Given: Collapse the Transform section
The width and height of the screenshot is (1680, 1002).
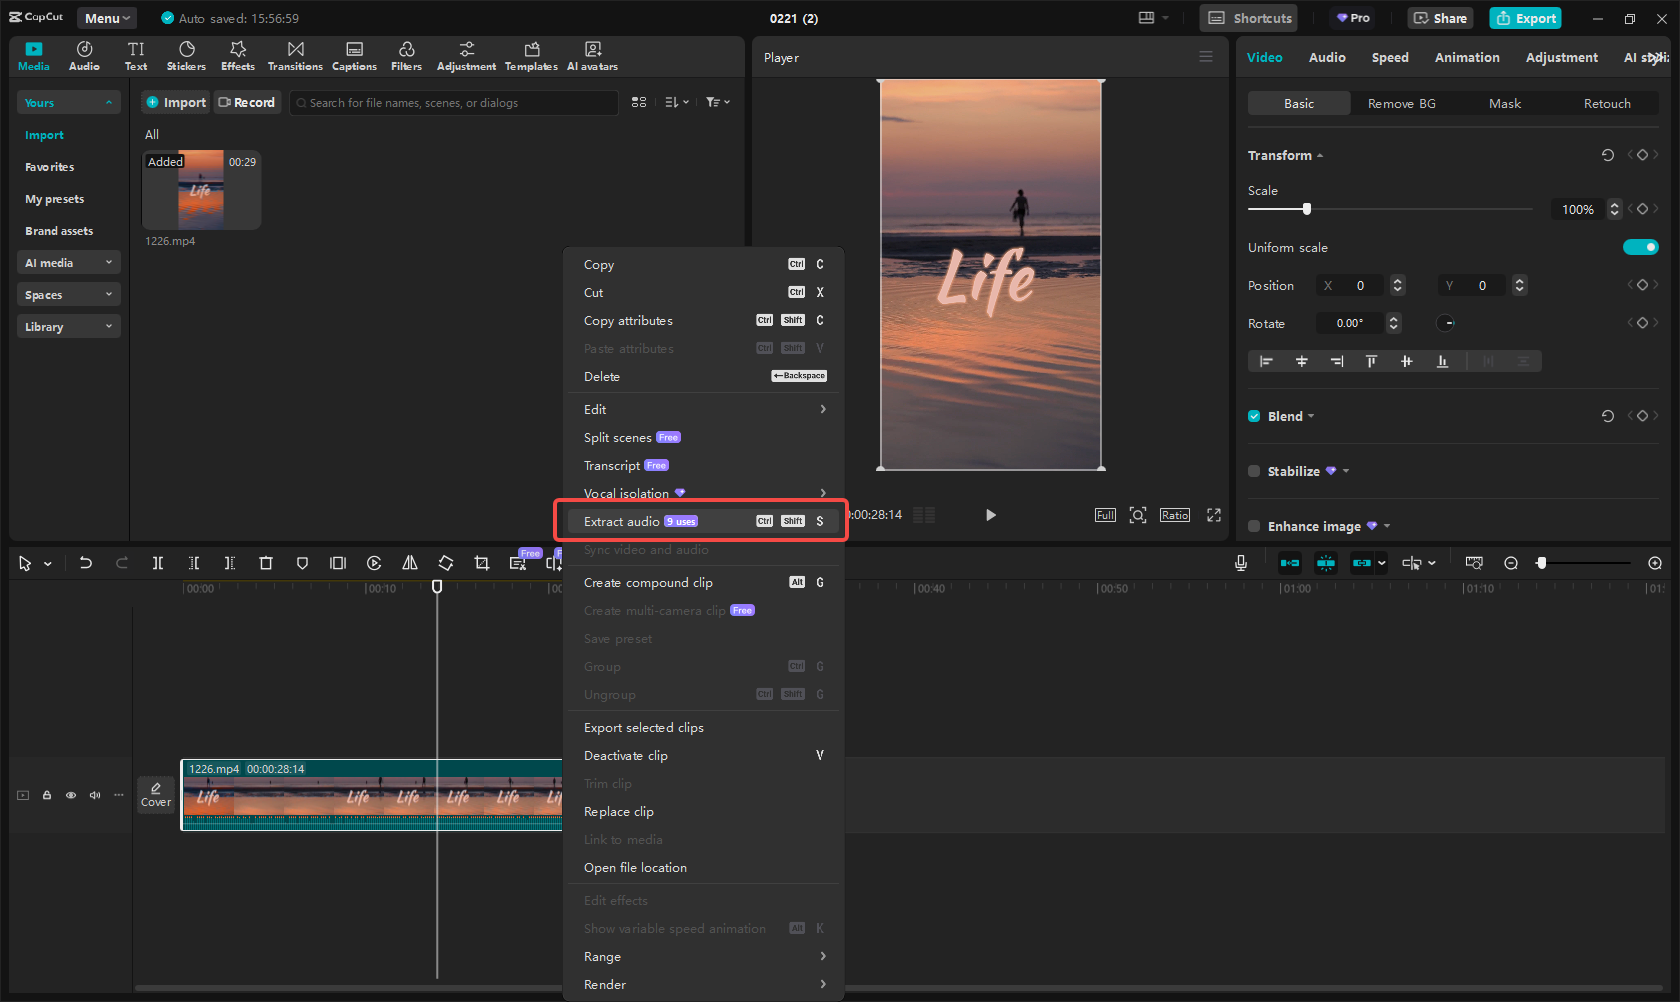Looking at the screenshot, I should [x=1319, y=155].
